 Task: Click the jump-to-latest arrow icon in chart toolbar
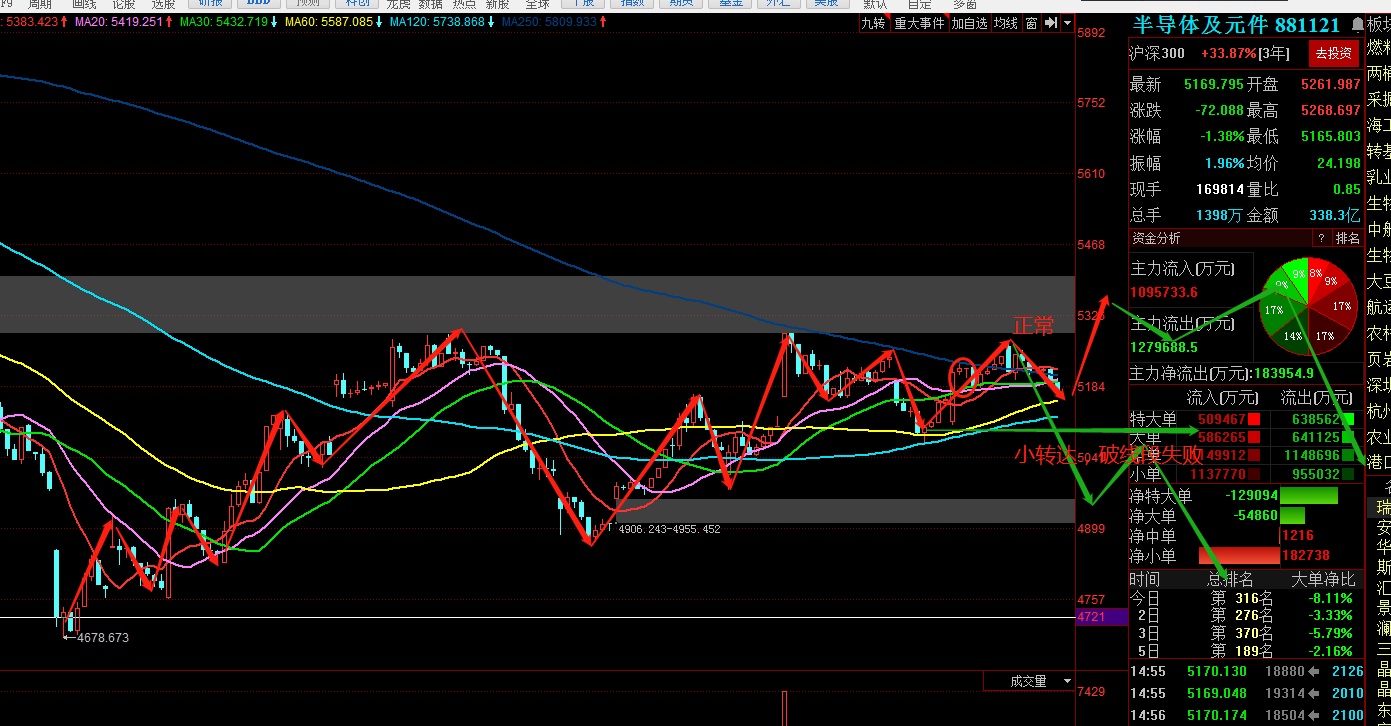[x=1049, y=23]
